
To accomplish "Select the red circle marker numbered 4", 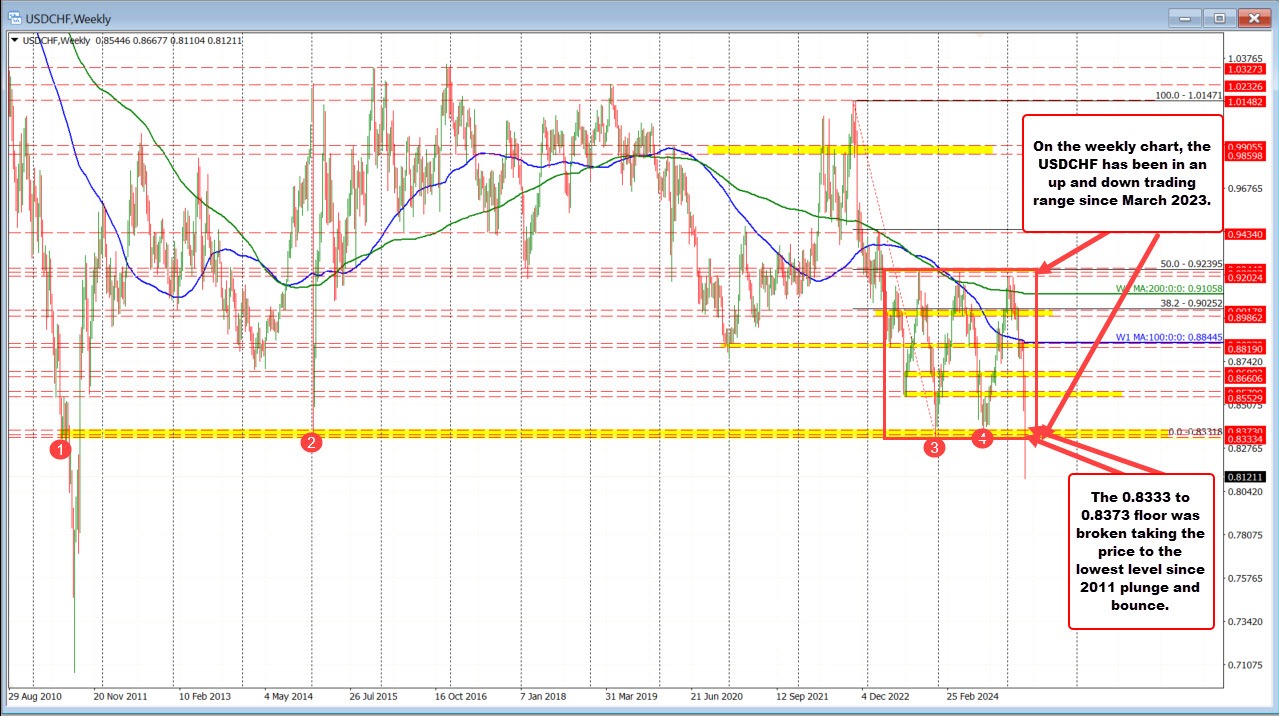I will [983, 437].
